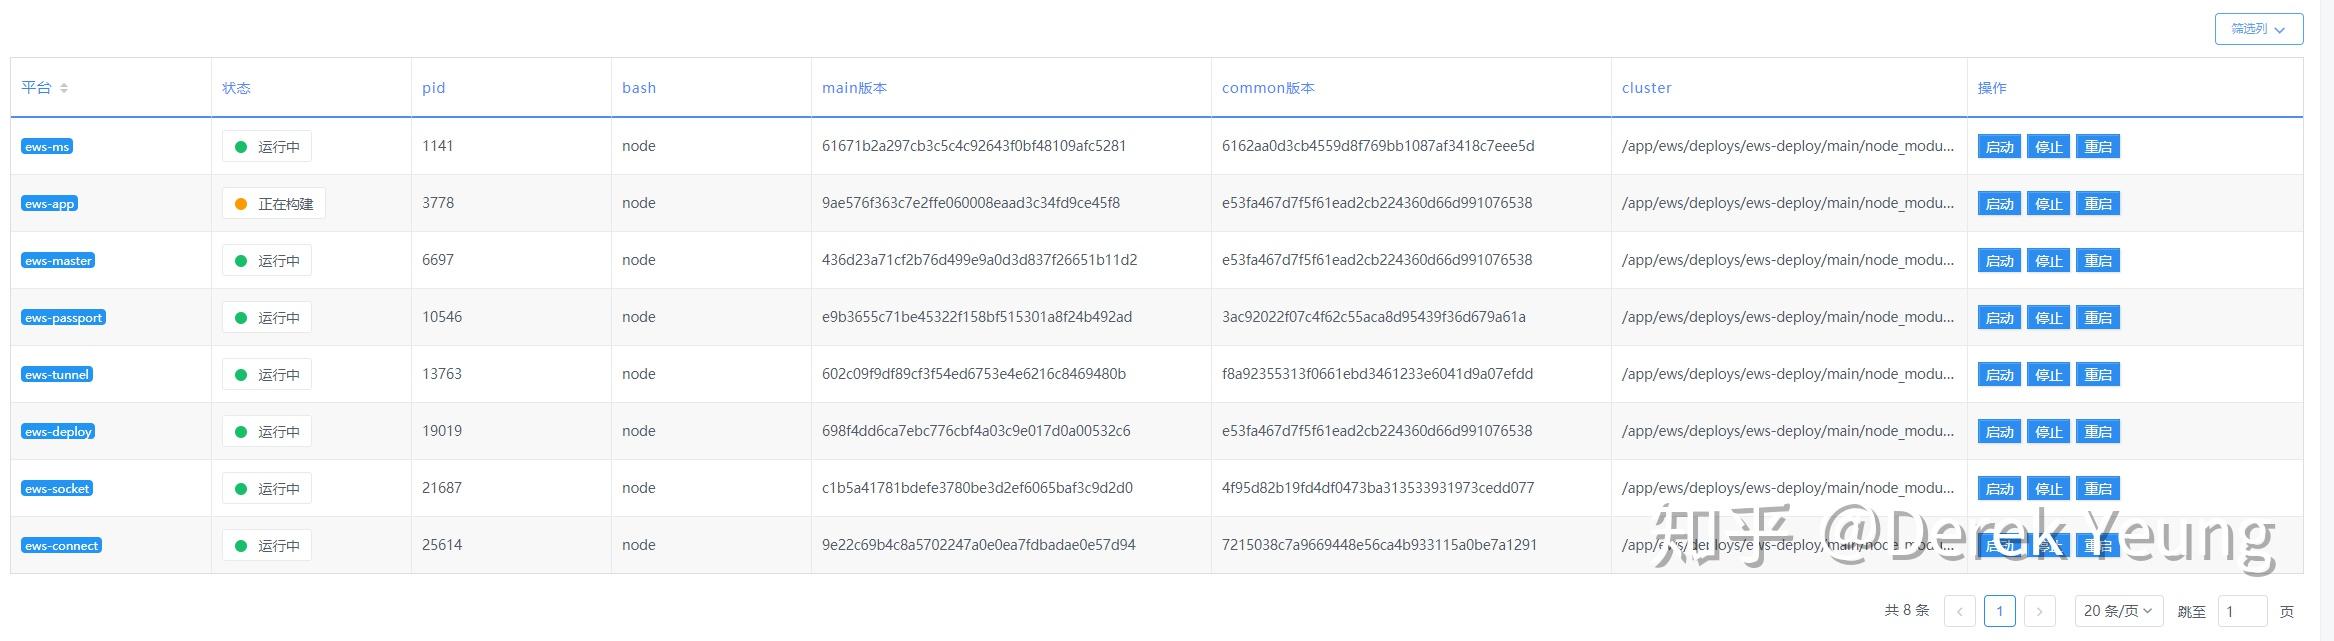Select the ews-app platform tag
Screen dimensions: 2334x641
tap(49, 203)
